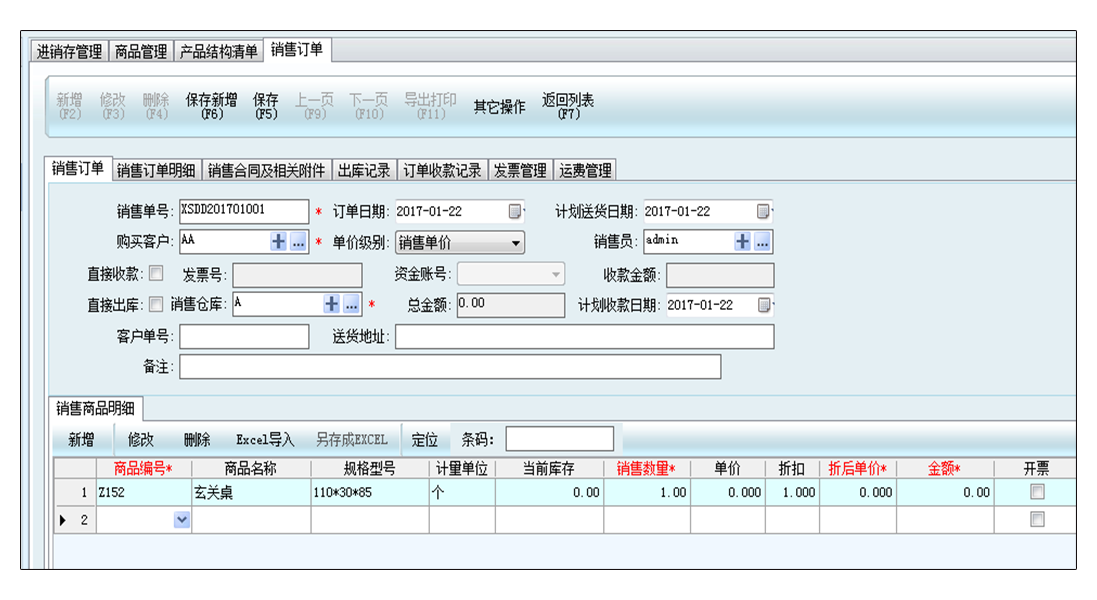Click the 条码 input field
1097x600 pixels.
560,439
